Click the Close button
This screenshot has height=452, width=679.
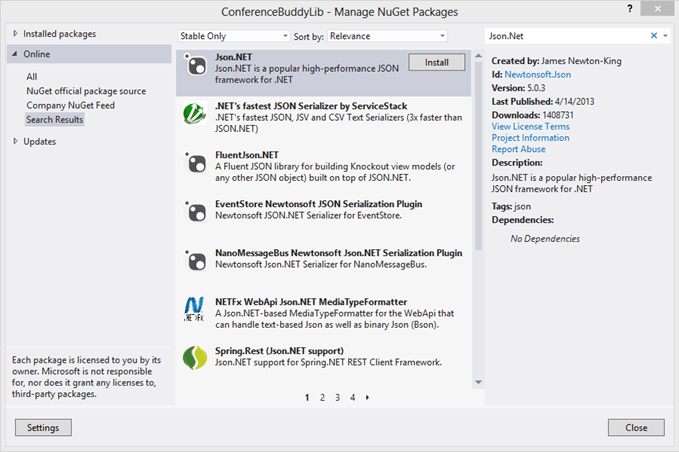tap(636, 428)
